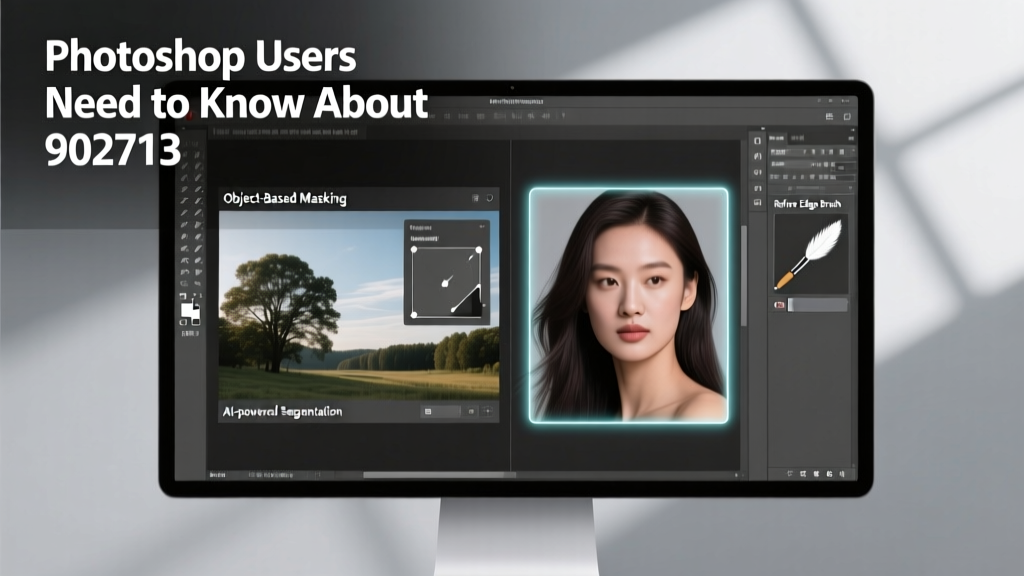Screen dimensions: 1024x576
Task: Click the plus icon in the Segmentation bar
Action: click(487, 411)
